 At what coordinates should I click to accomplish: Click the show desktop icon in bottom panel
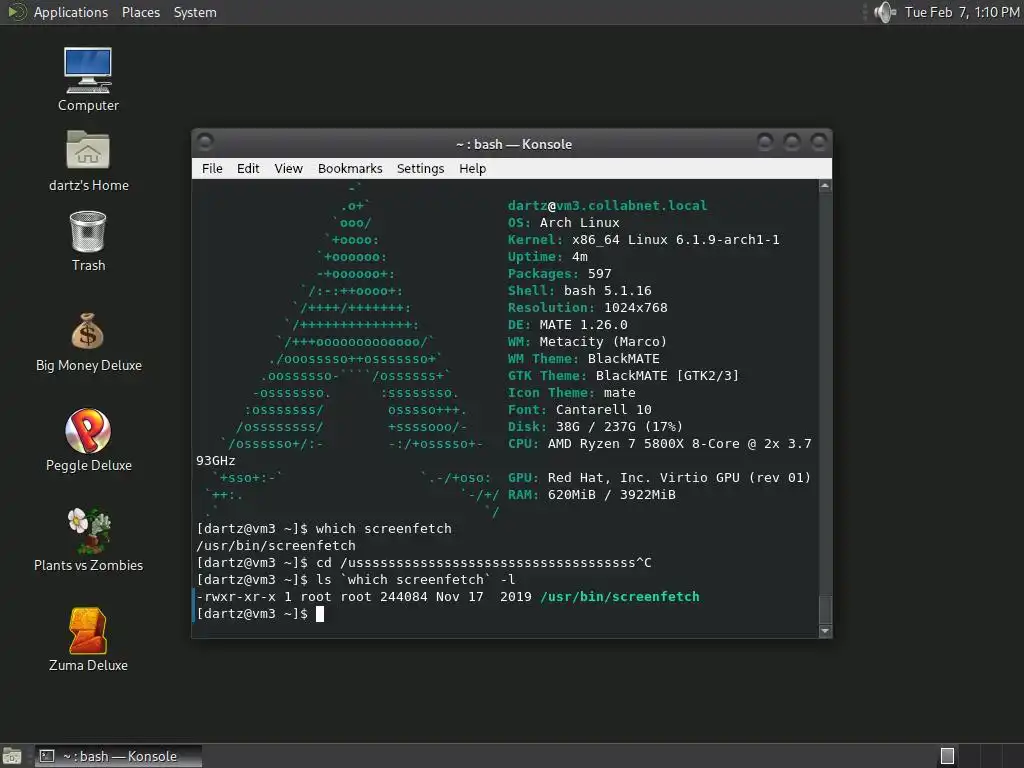pyautogui.click(x=12, y=756)
